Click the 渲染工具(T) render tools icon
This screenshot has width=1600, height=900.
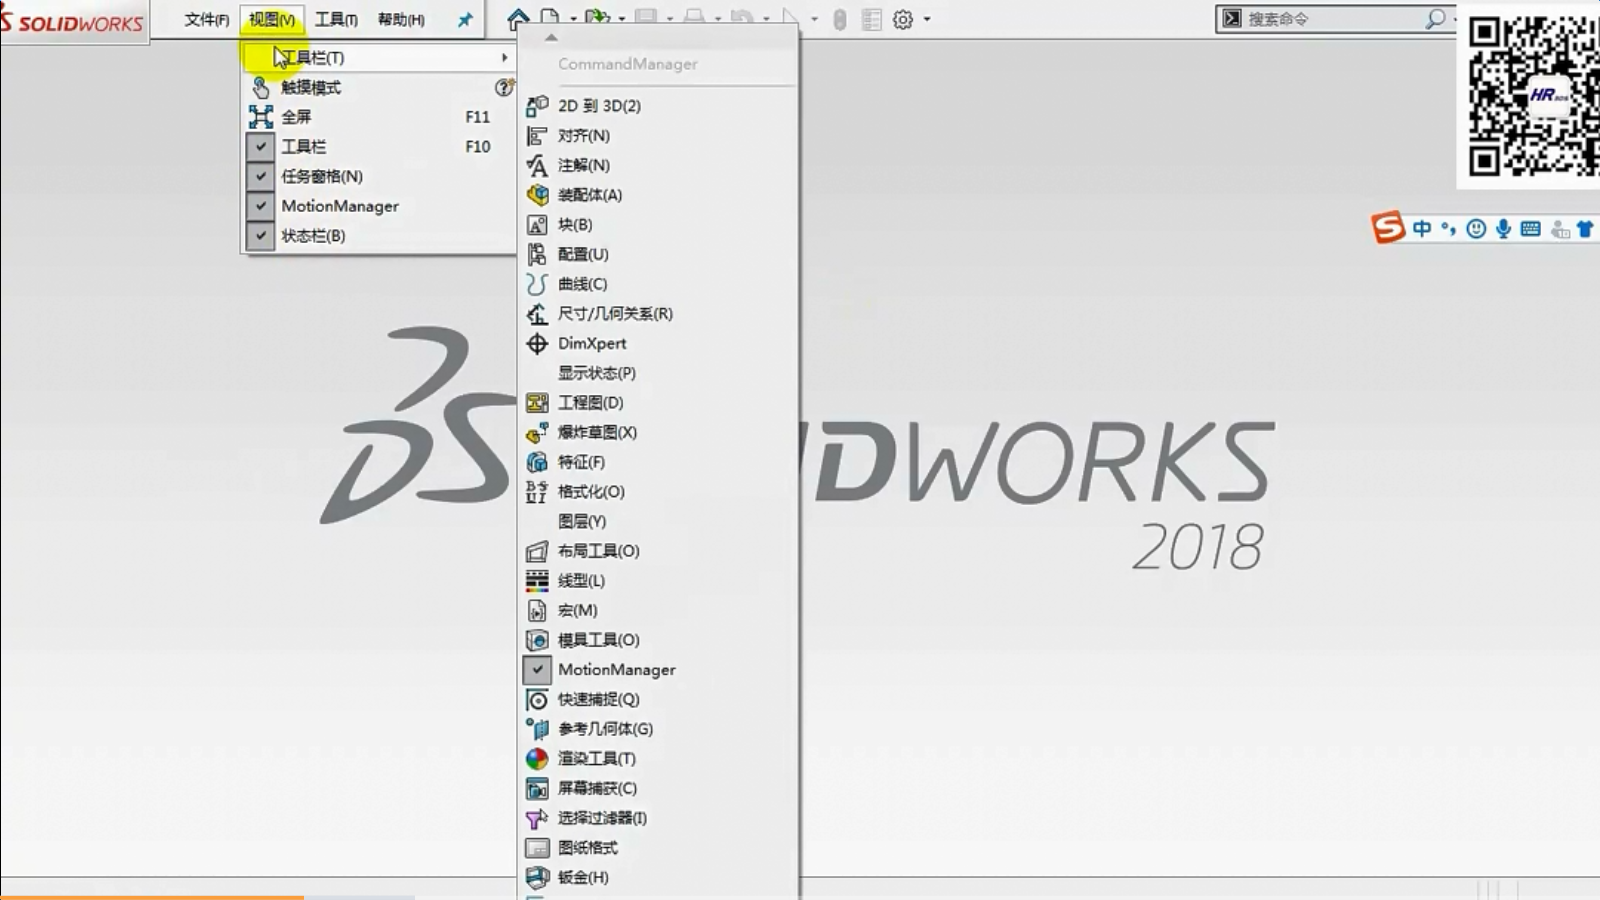537,759
